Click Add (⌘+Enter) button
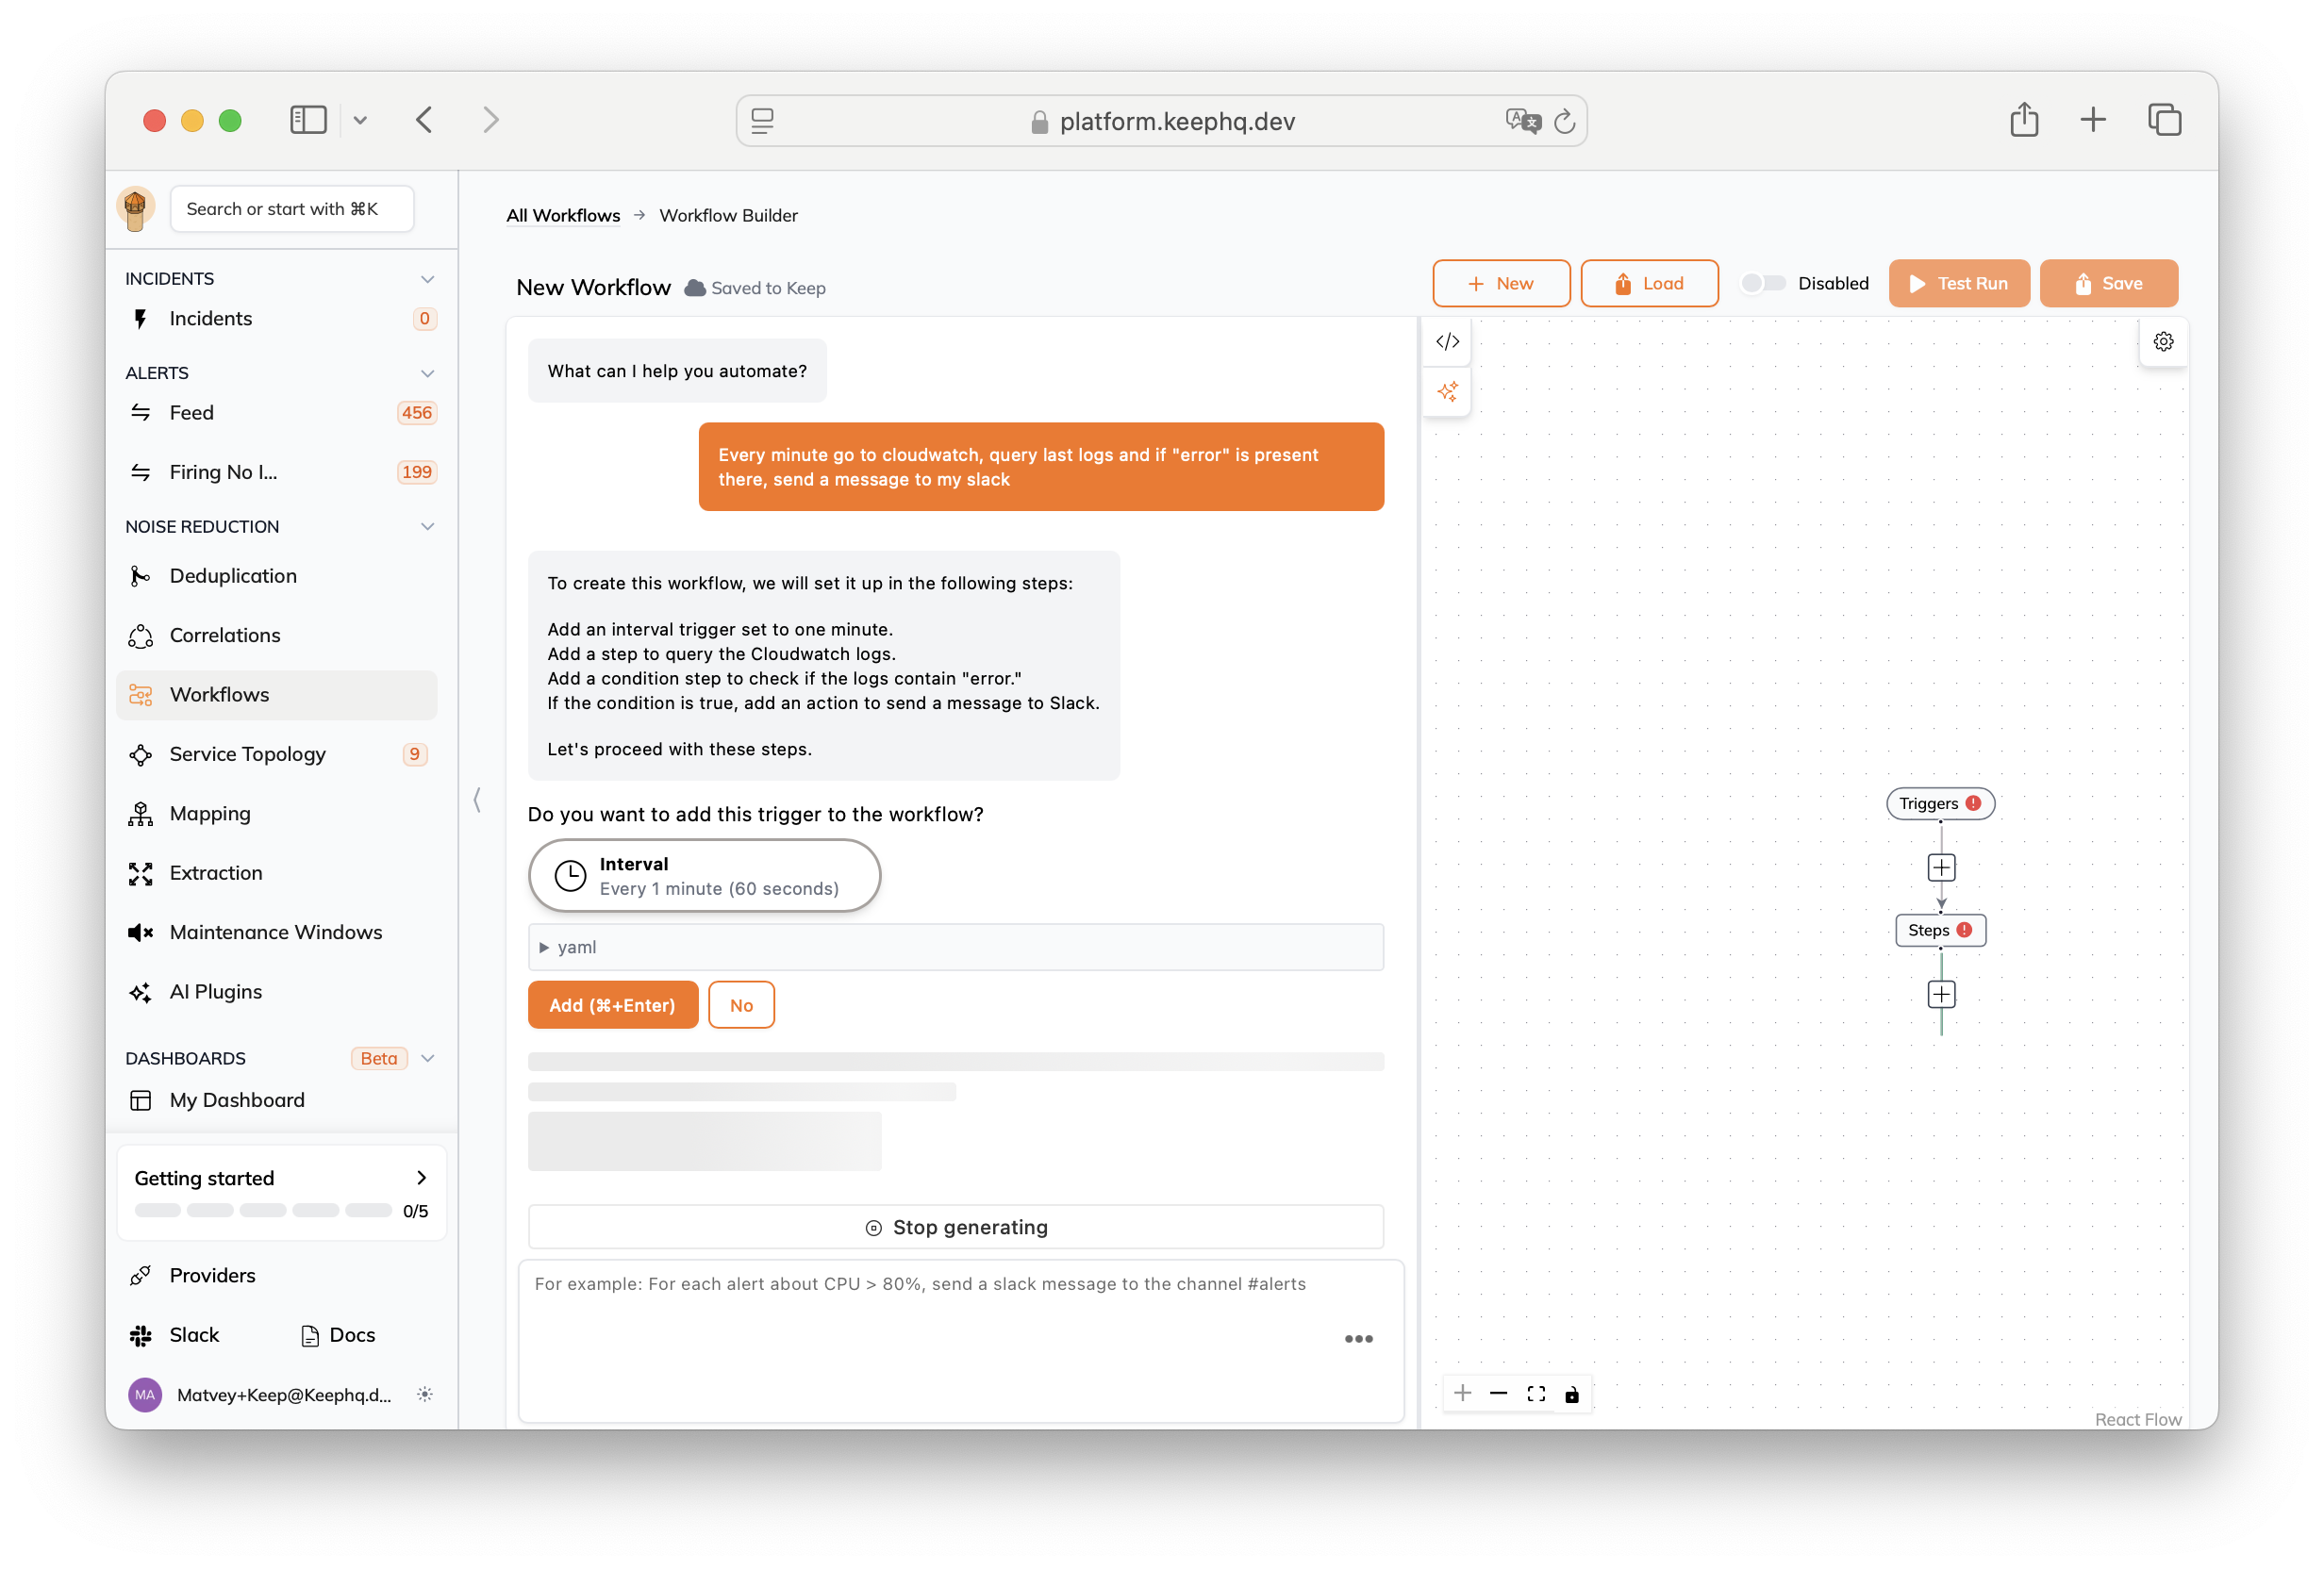The image size is (2324, 1569). (612, 1005)
